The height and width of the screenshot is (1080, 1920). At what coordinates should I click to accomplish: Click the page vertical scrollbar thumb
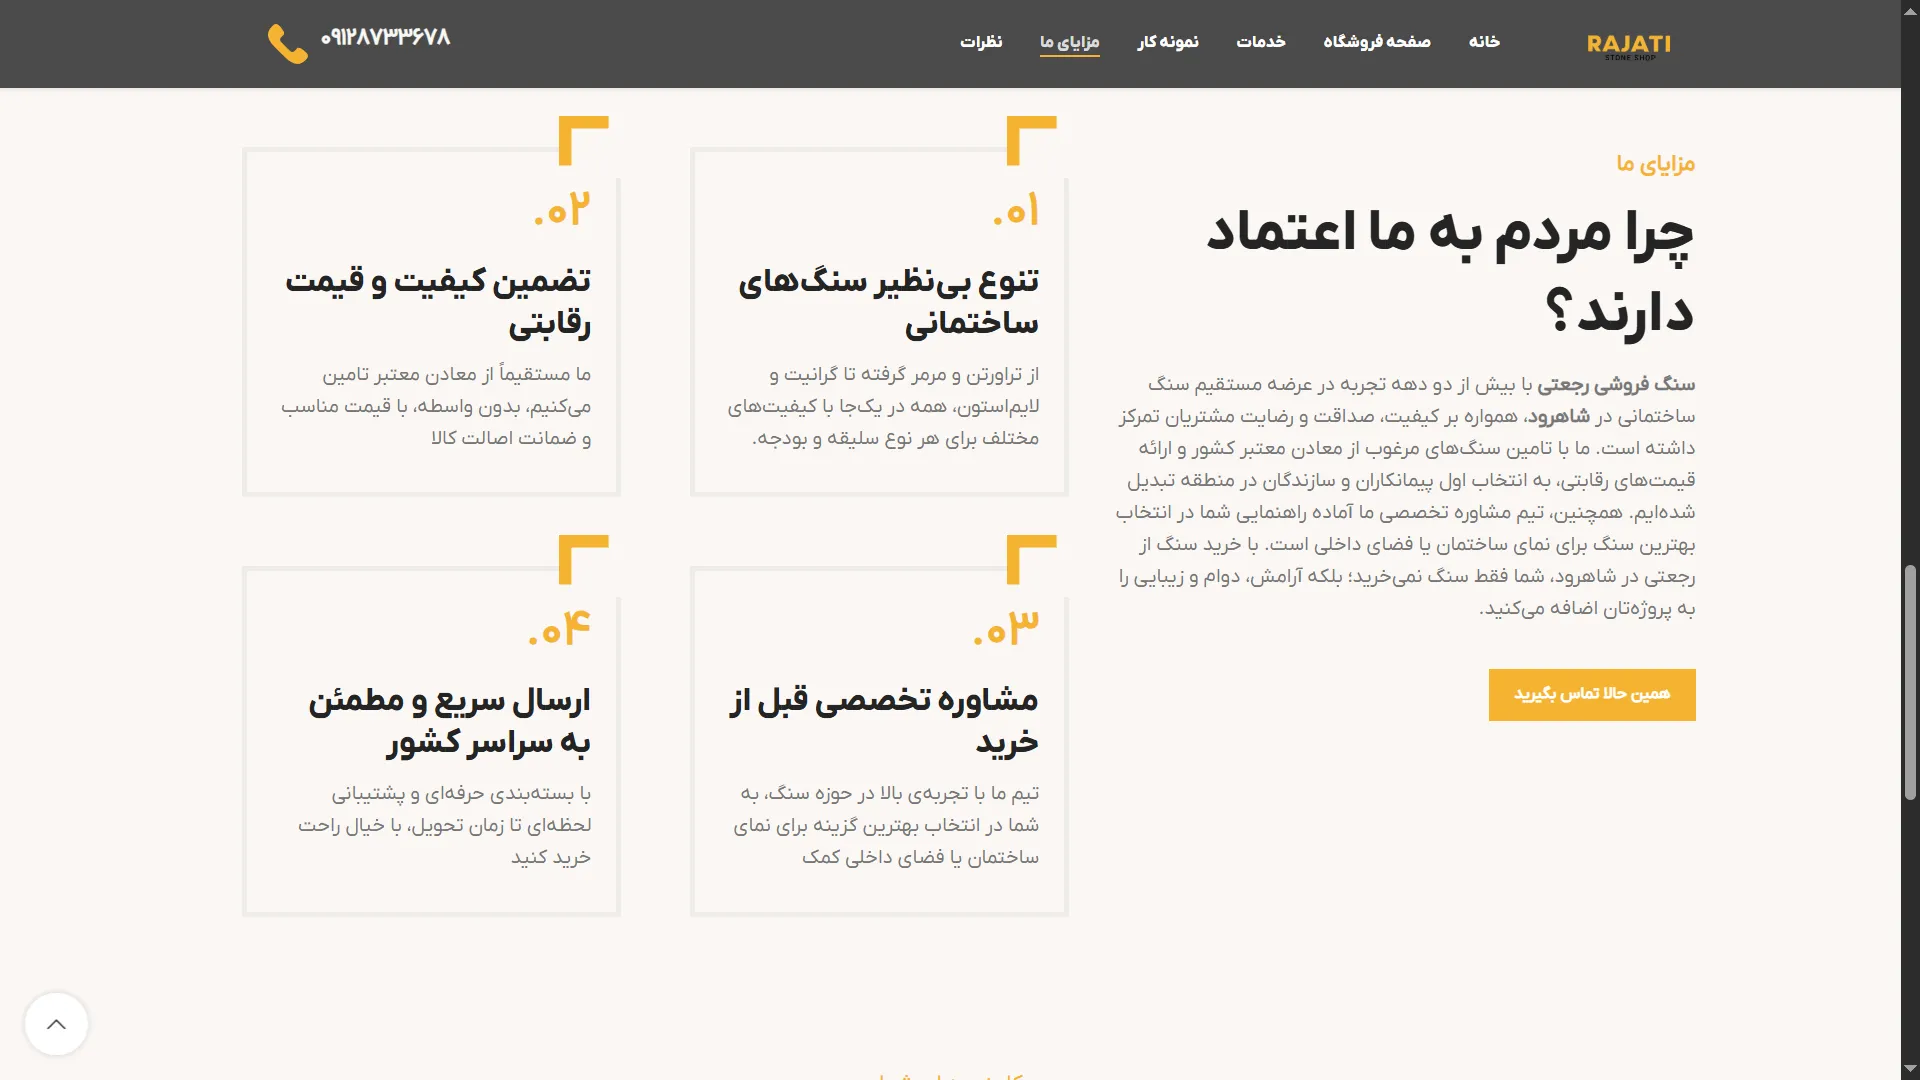[1910, 682]
